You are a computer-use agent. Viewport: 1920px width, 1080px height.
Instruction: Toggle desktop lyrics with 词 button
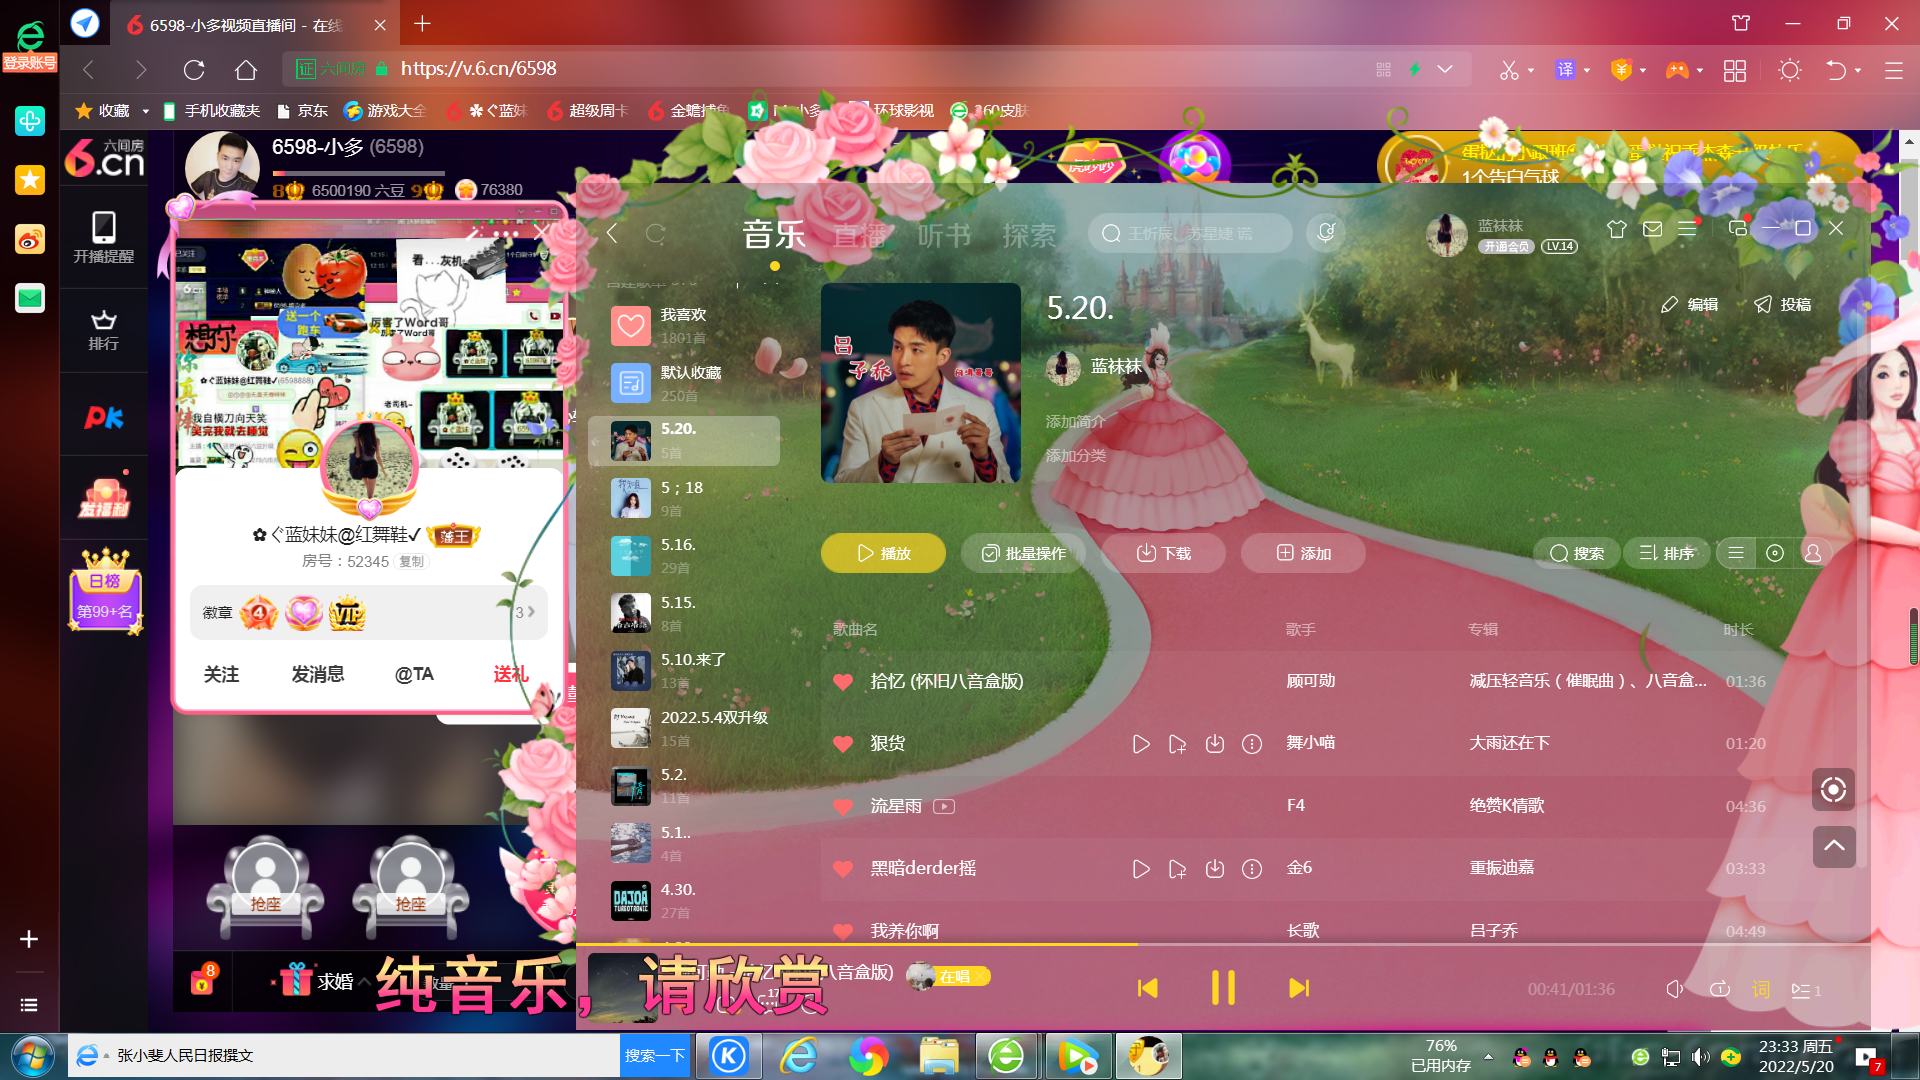pos(1761,989)
